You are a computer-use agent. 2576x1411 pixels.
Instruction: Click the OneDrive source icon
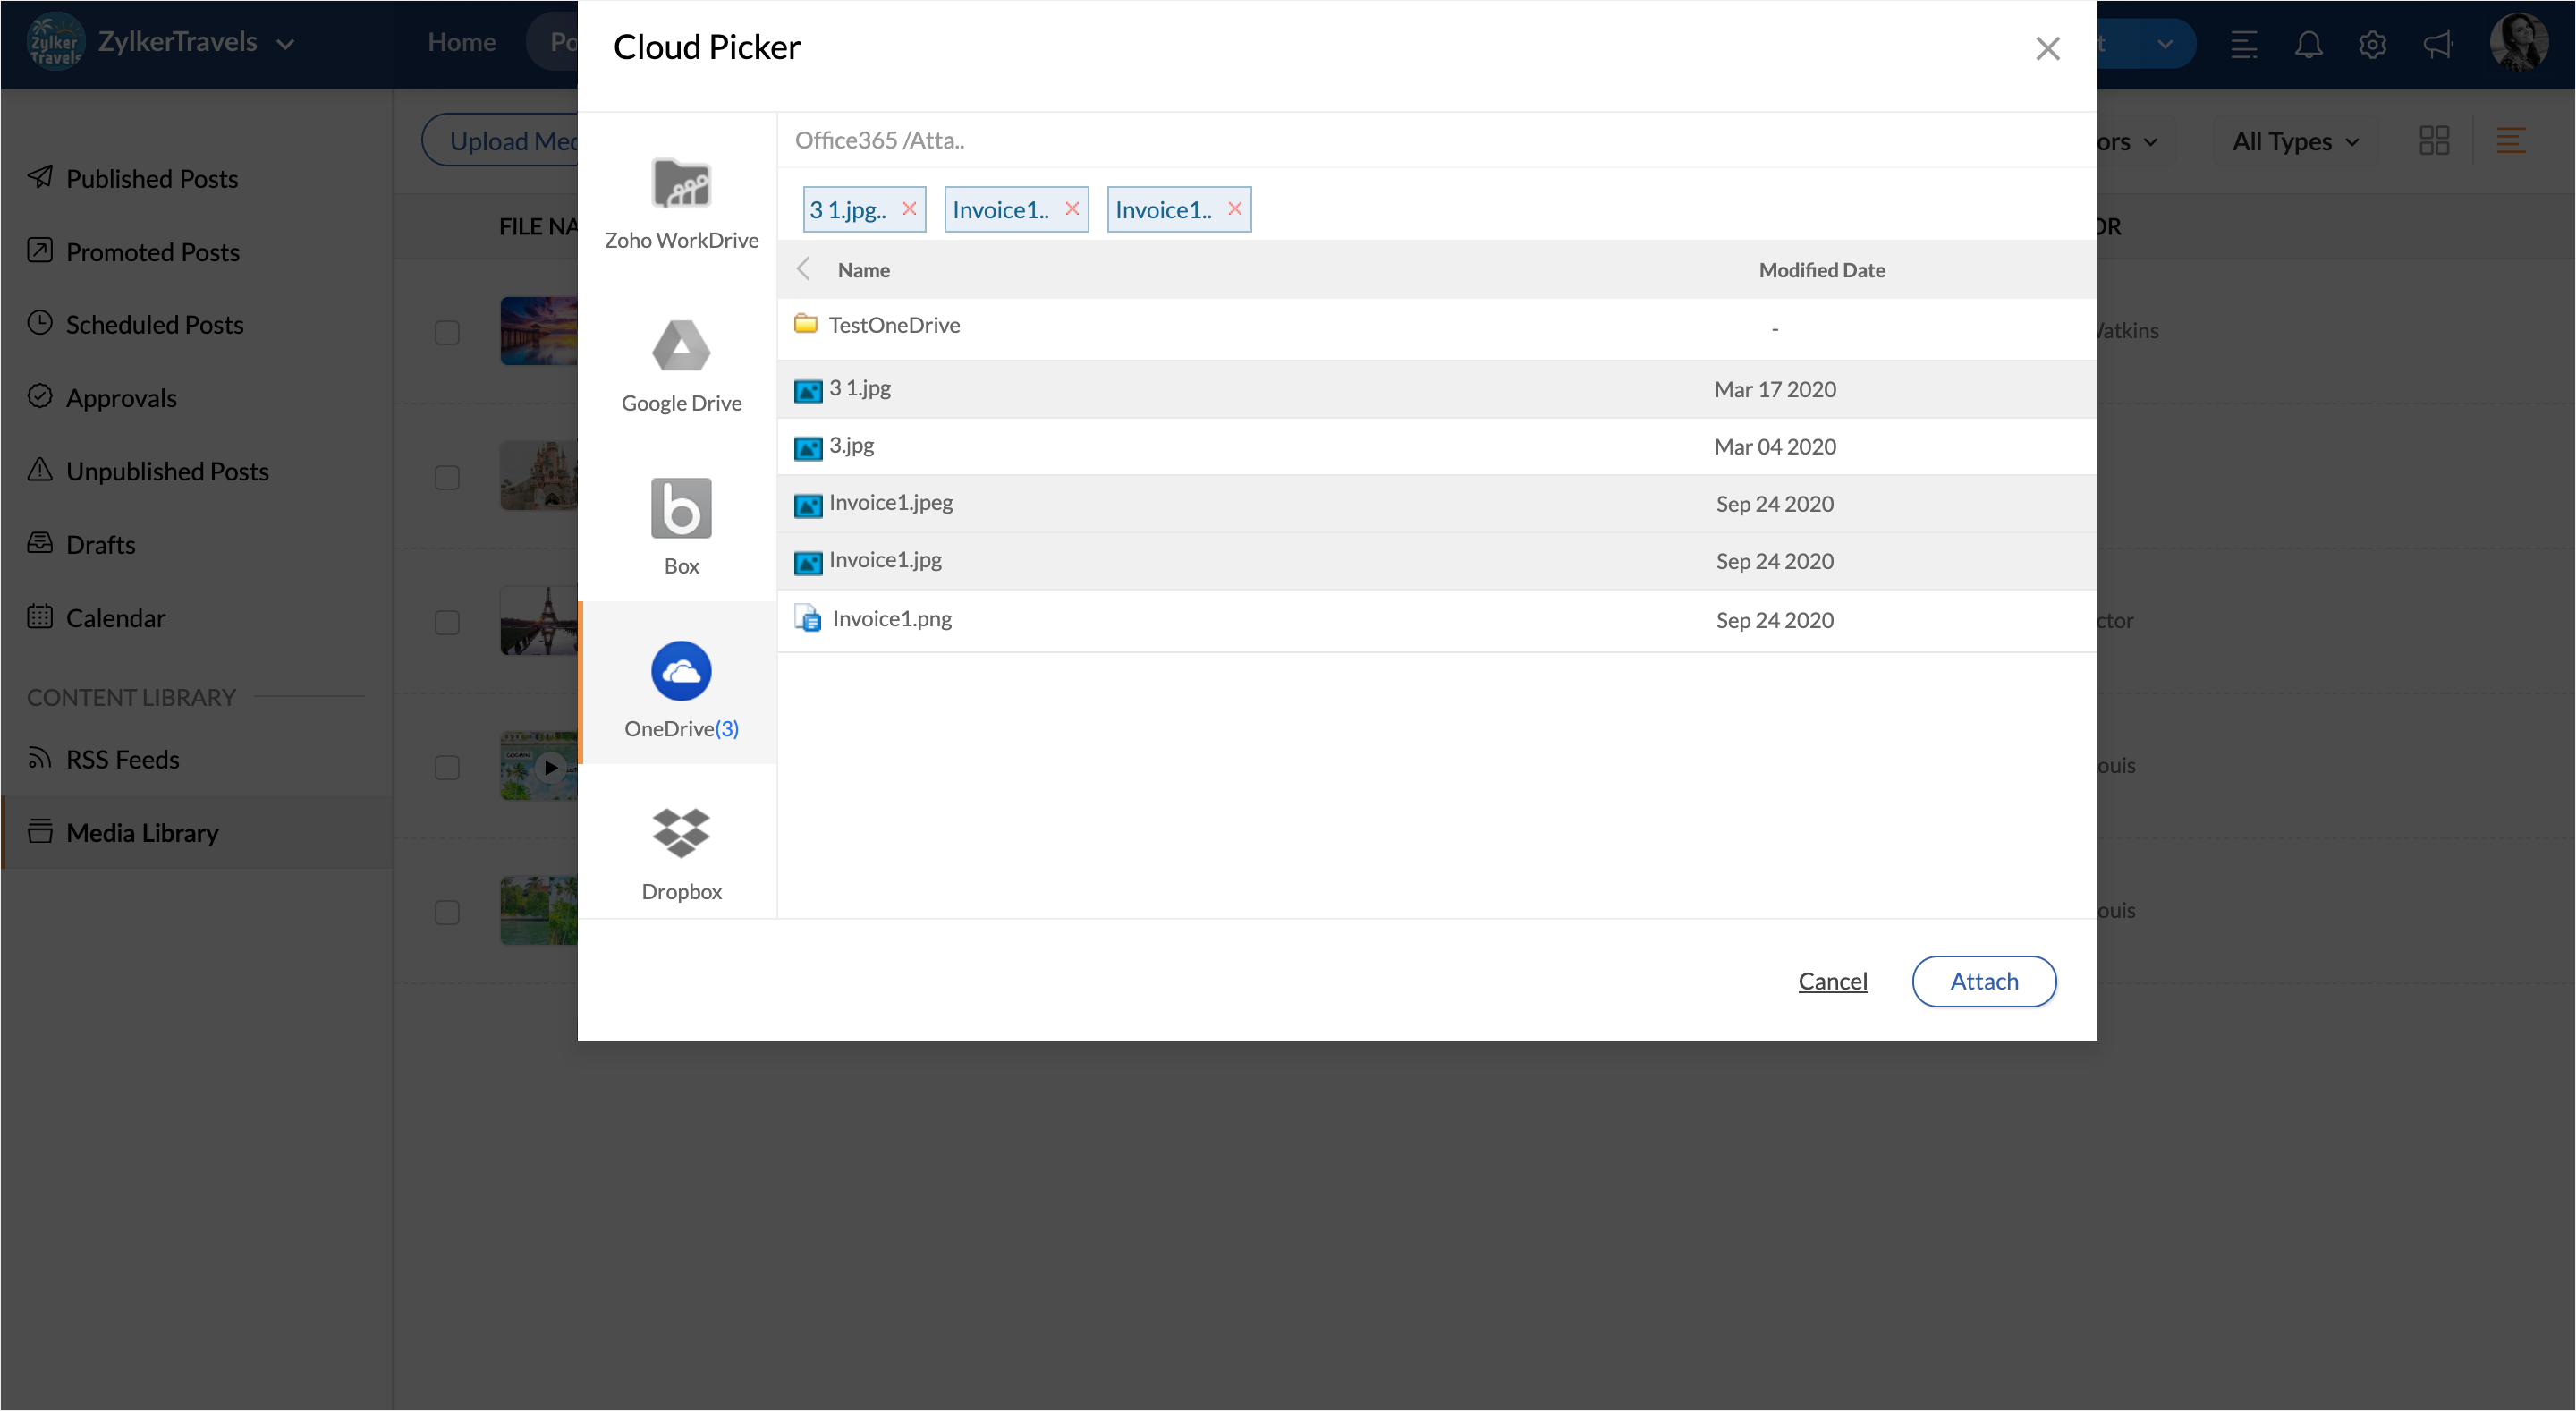coord(681,671)
